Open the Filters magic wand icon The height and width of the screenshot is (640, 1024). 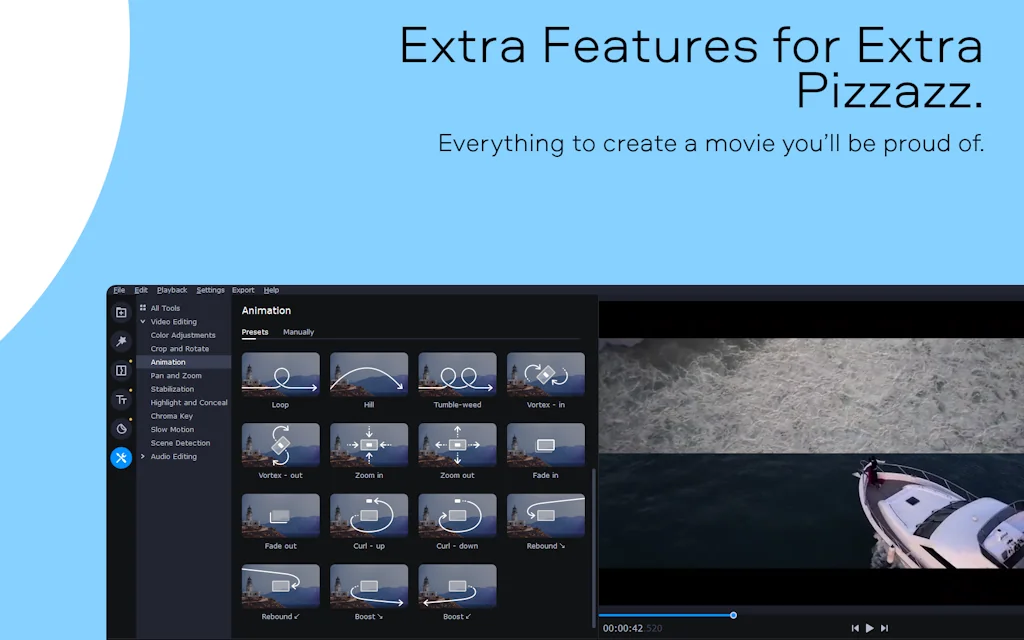[121, 341]
